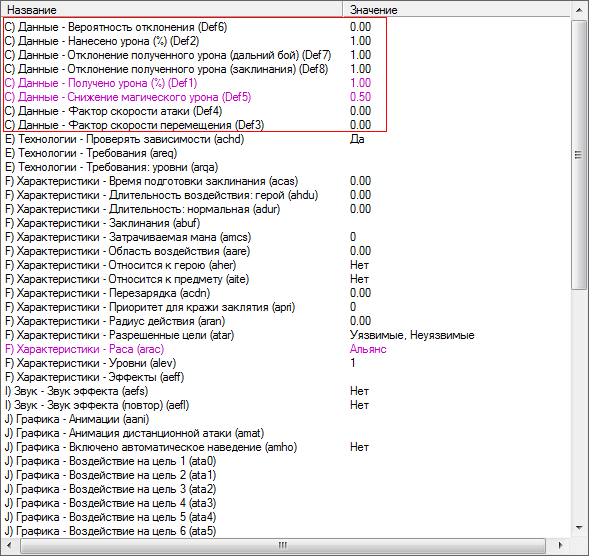The width and height of the screenshot is (589, 556).
Task: Click value Да for Проверять зависимости
Action: pyautogui.click(x=357, y=139)
